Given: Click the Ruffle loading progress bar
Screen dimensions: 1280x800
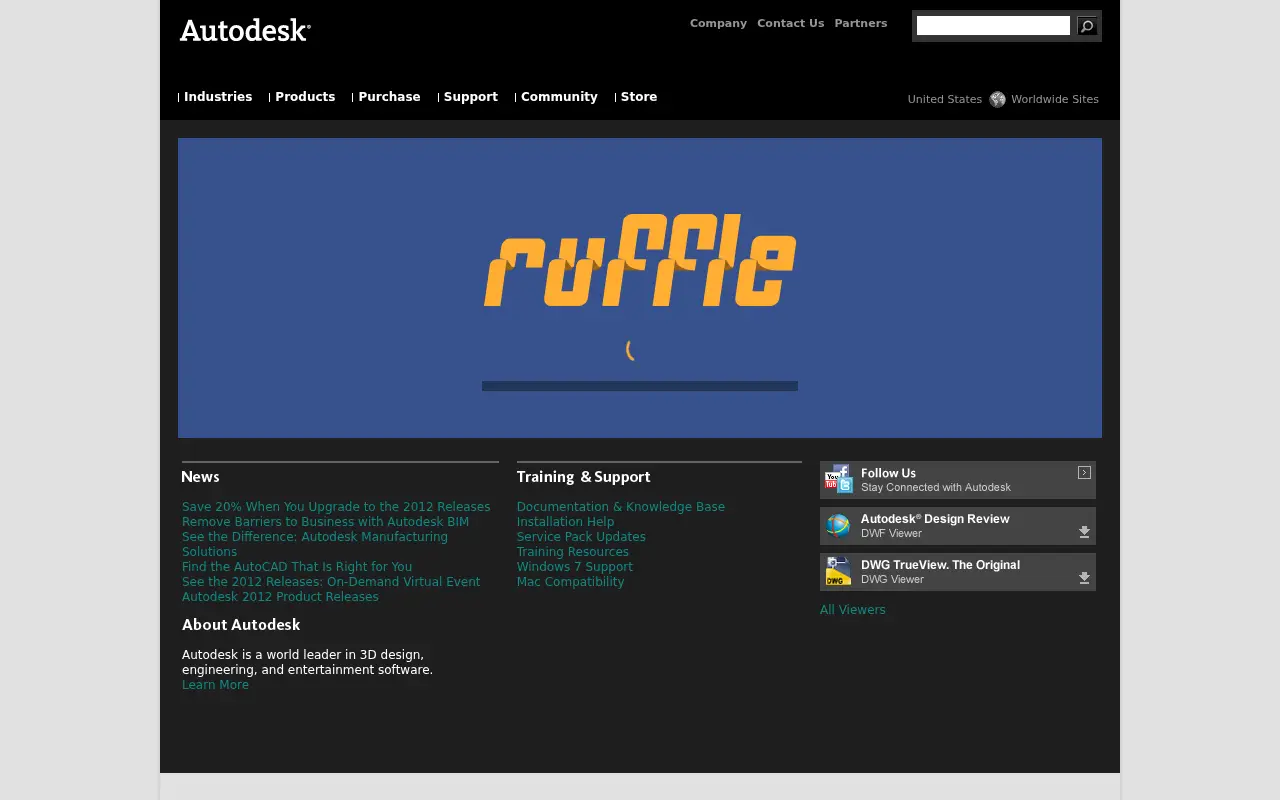Looking at the screenshot, I should [640, 386].
